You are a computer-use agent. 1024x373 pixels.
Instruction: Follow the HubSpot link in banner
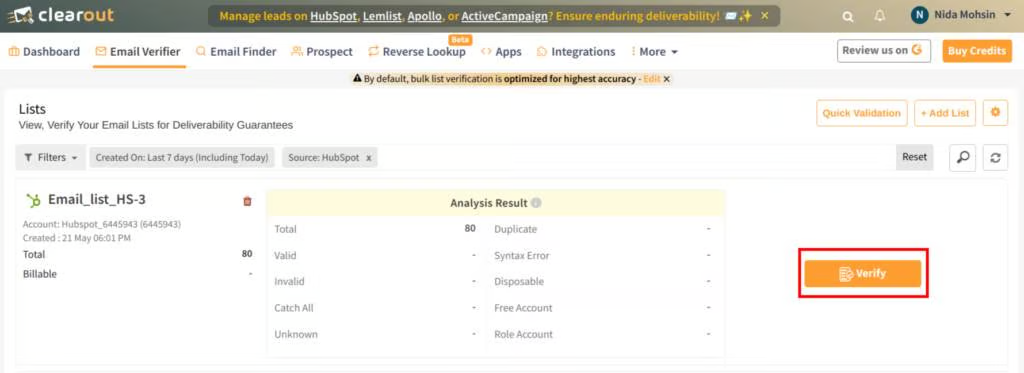pos(334,16)
